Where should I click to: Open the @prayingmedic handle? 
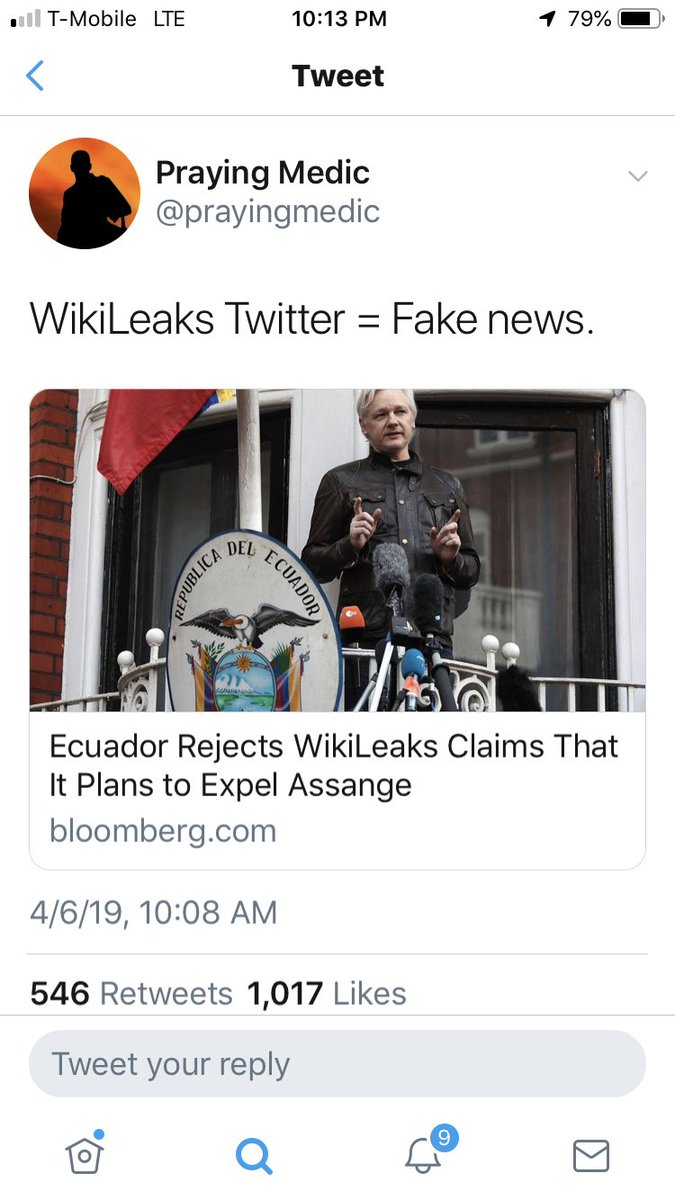267,211
